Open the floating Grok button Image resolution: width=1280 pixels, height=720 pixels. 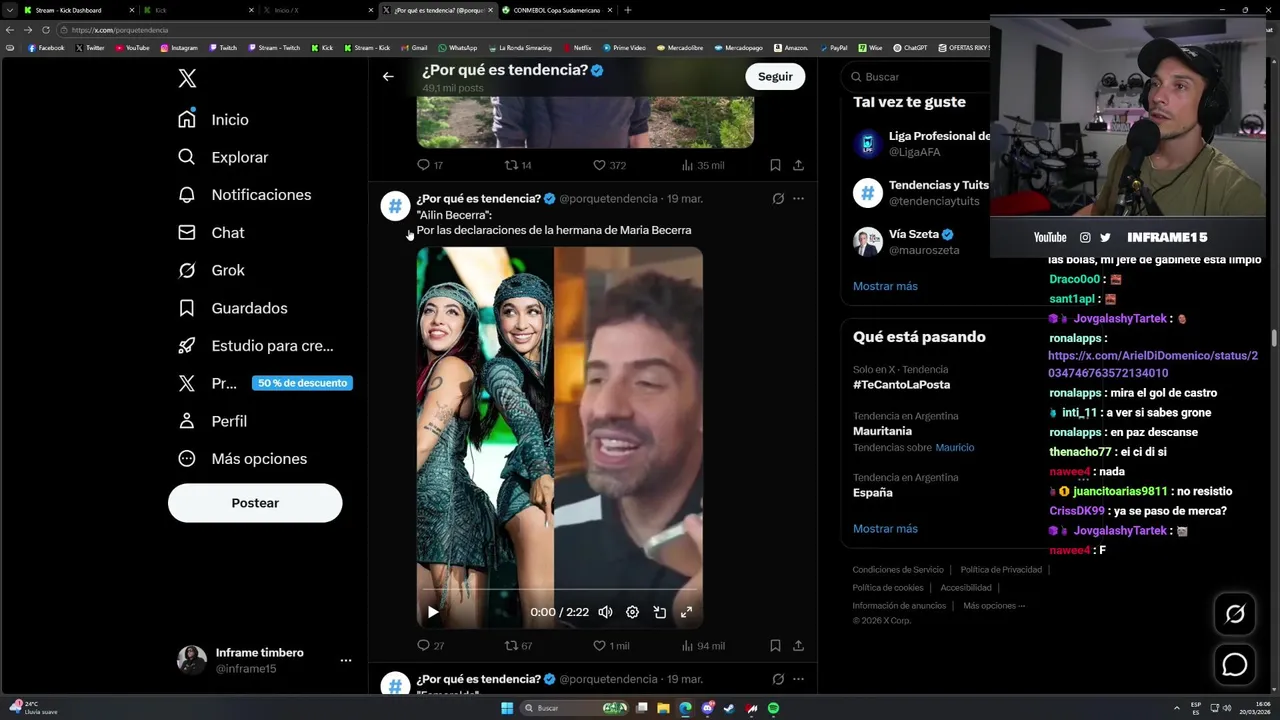(x=1235, y=614)
